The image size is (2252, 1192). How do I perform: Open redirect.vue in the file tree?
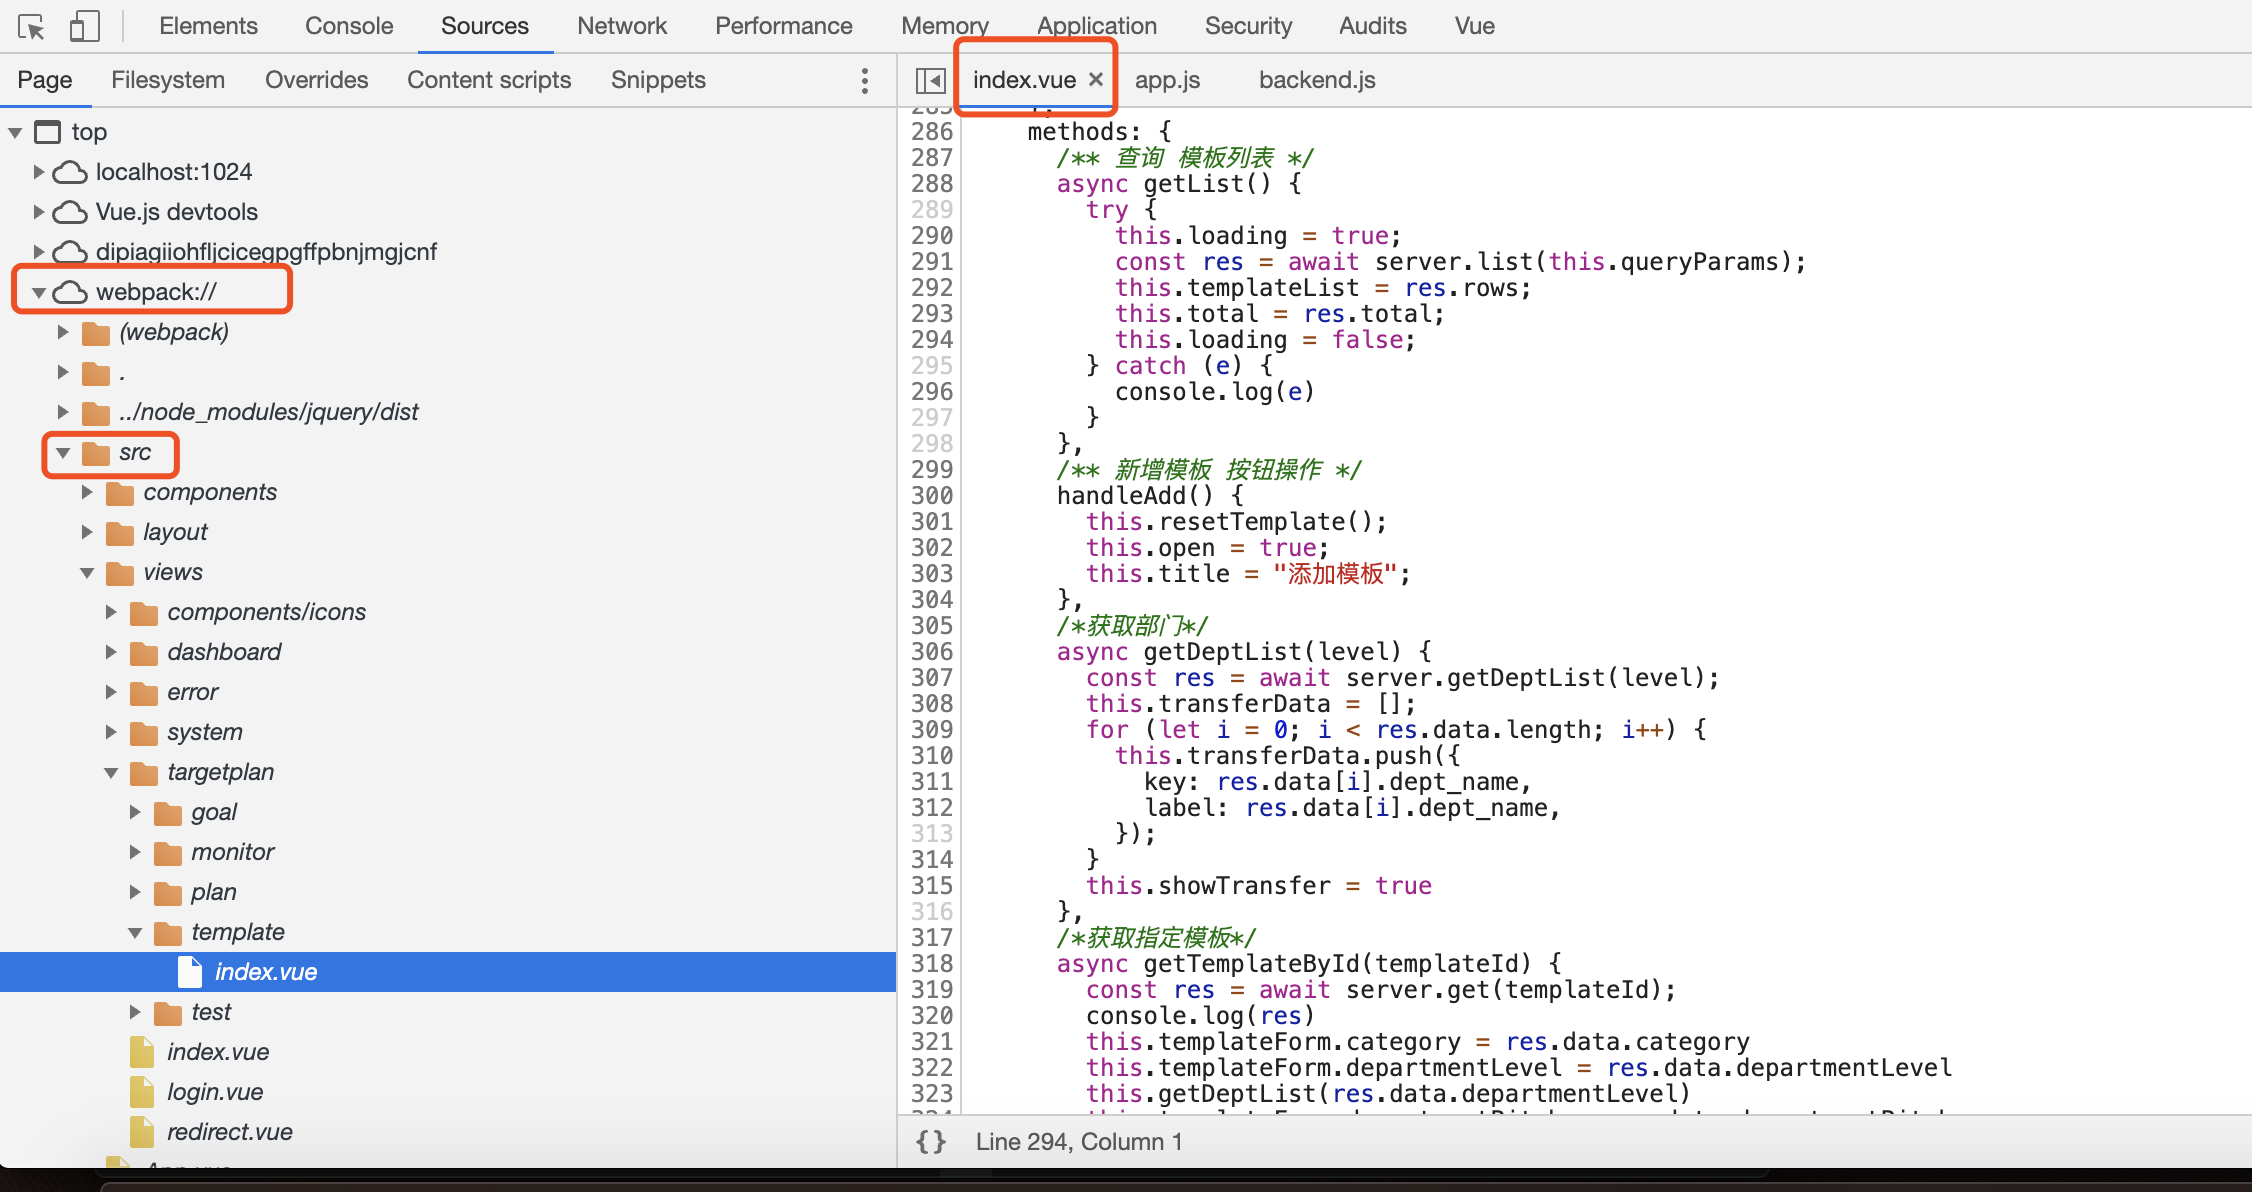tap(229, 1132)
